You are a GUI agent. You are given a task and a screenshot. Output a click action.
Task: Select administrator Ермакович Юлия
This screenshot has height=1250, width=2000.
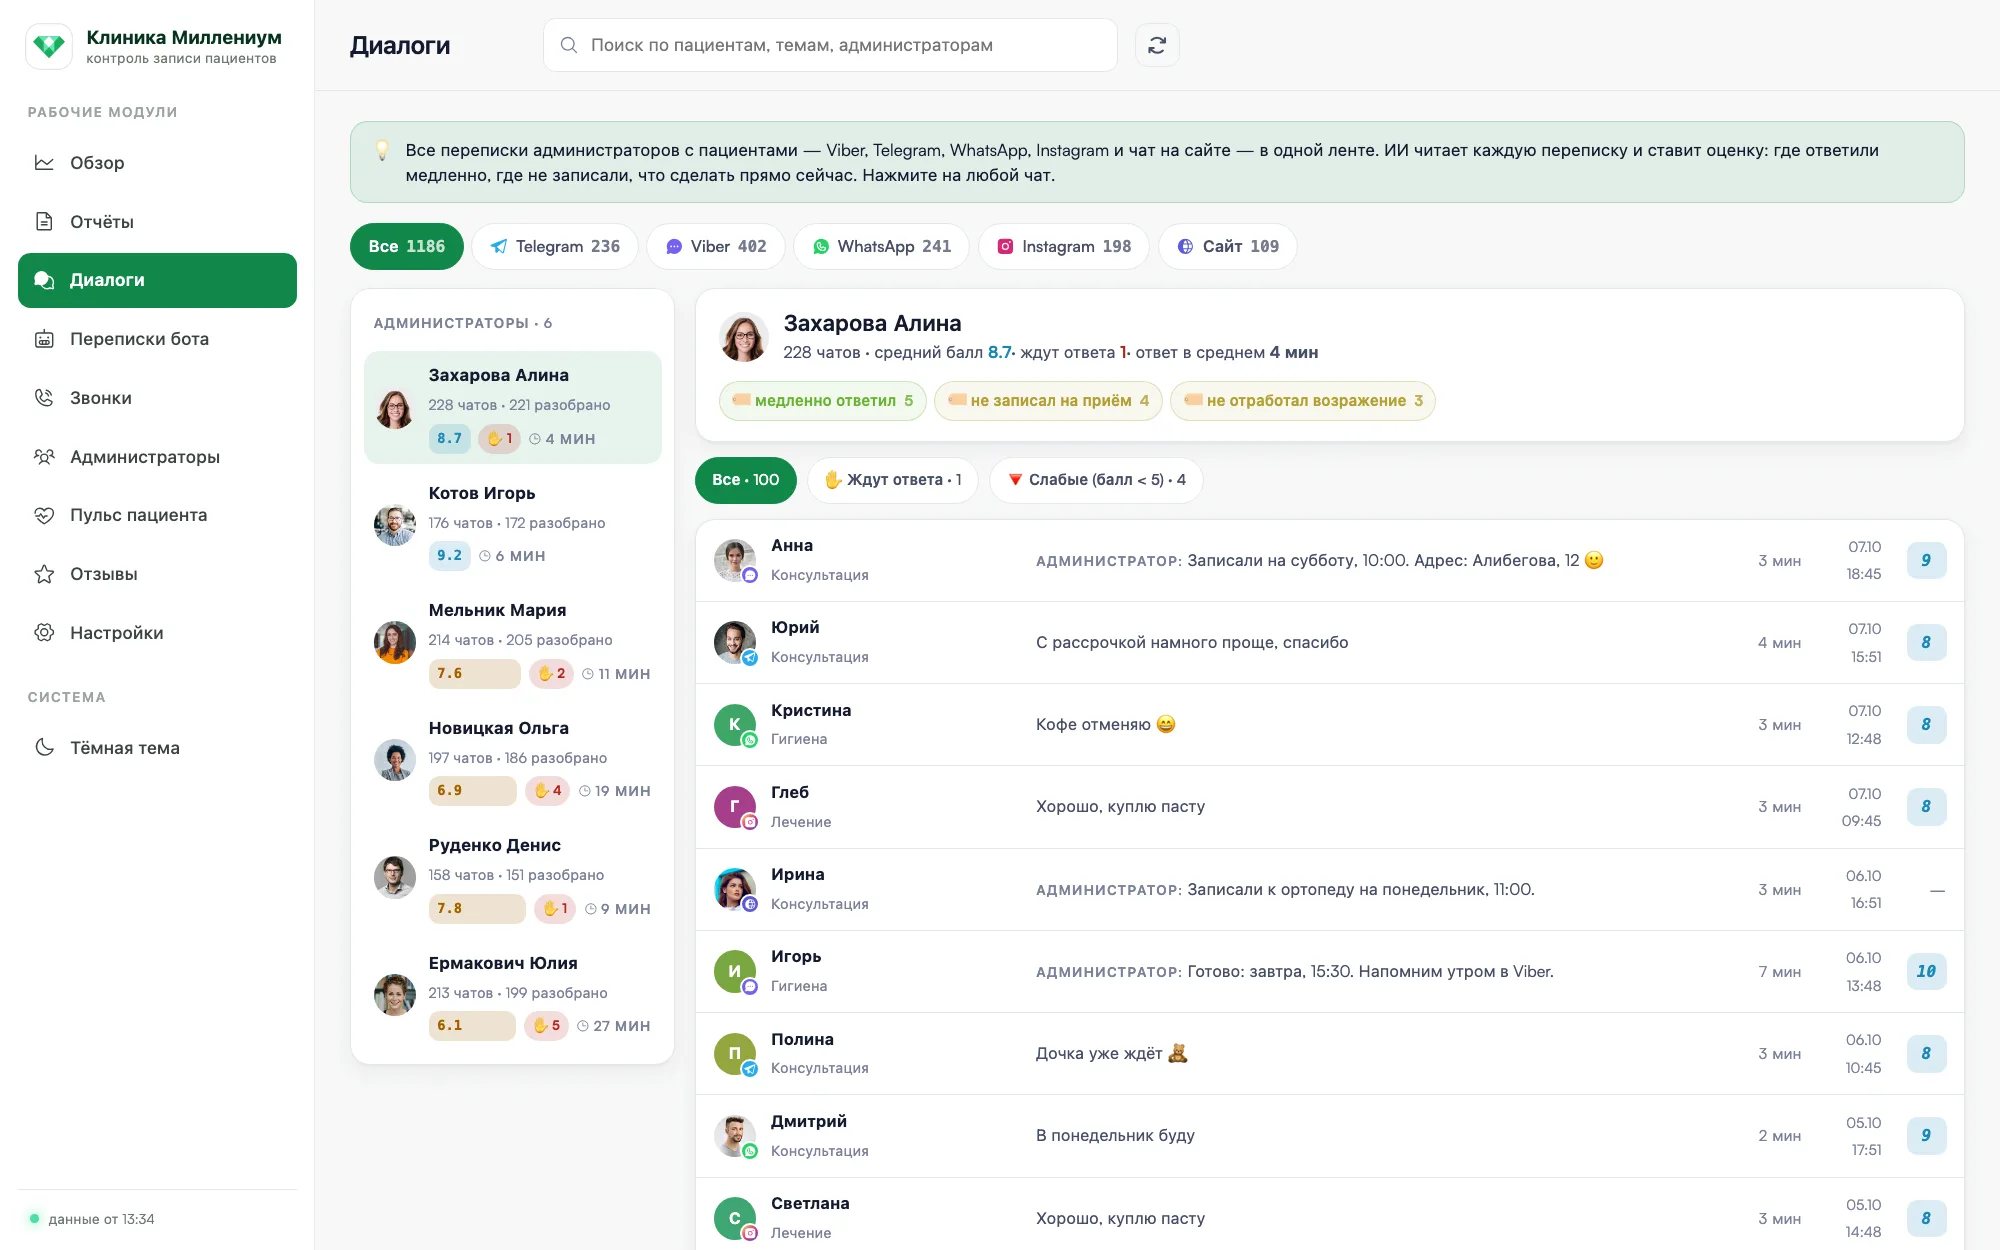click(x=513, y=995)
